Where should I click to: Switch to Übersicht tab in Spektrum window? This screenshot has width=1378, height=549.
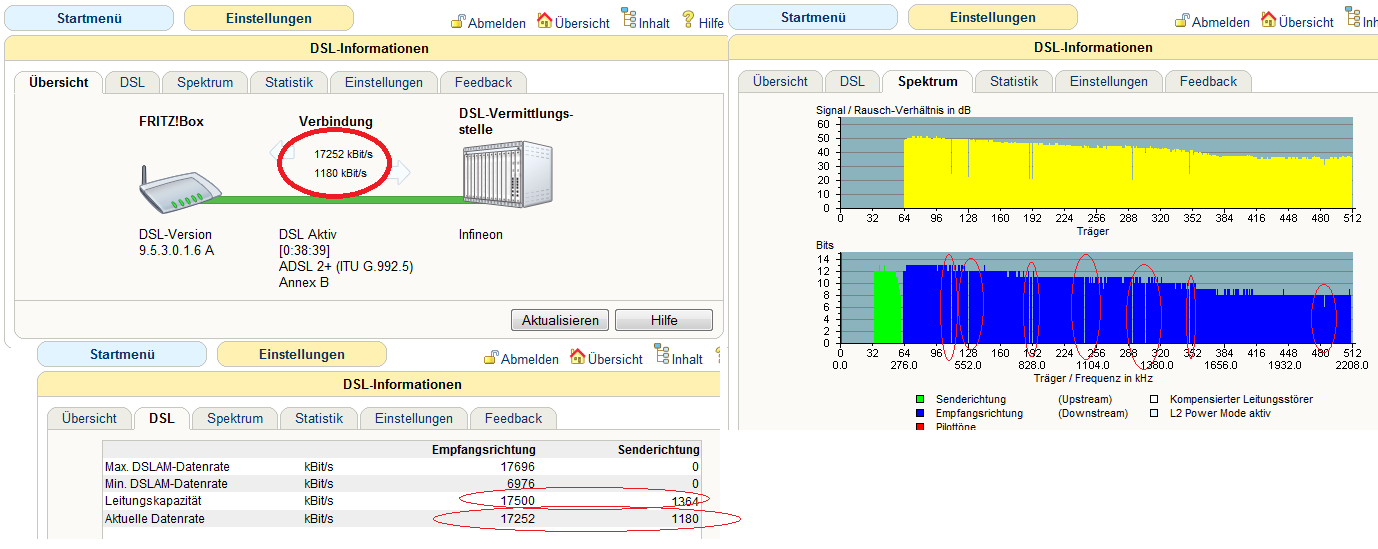click(780, 81)
